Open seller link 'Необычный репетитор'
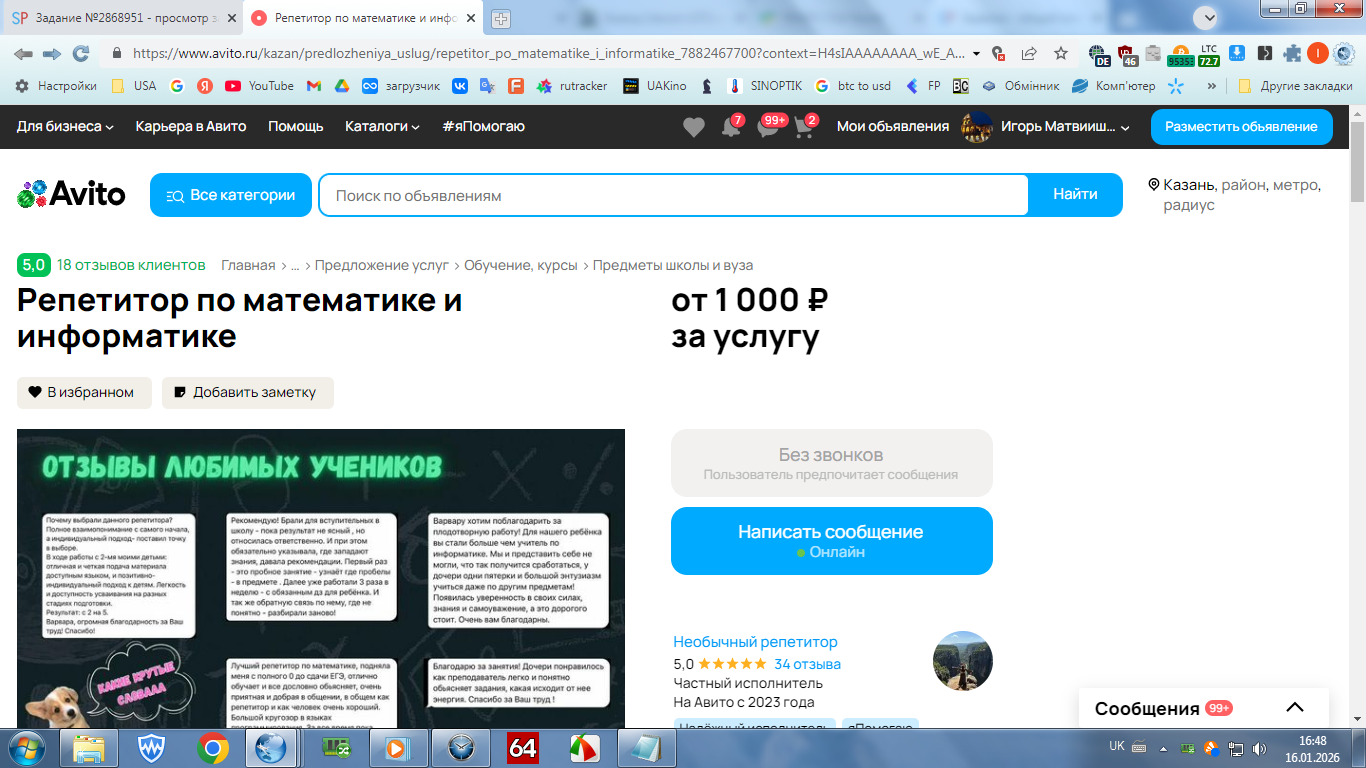 coord(756,642)
